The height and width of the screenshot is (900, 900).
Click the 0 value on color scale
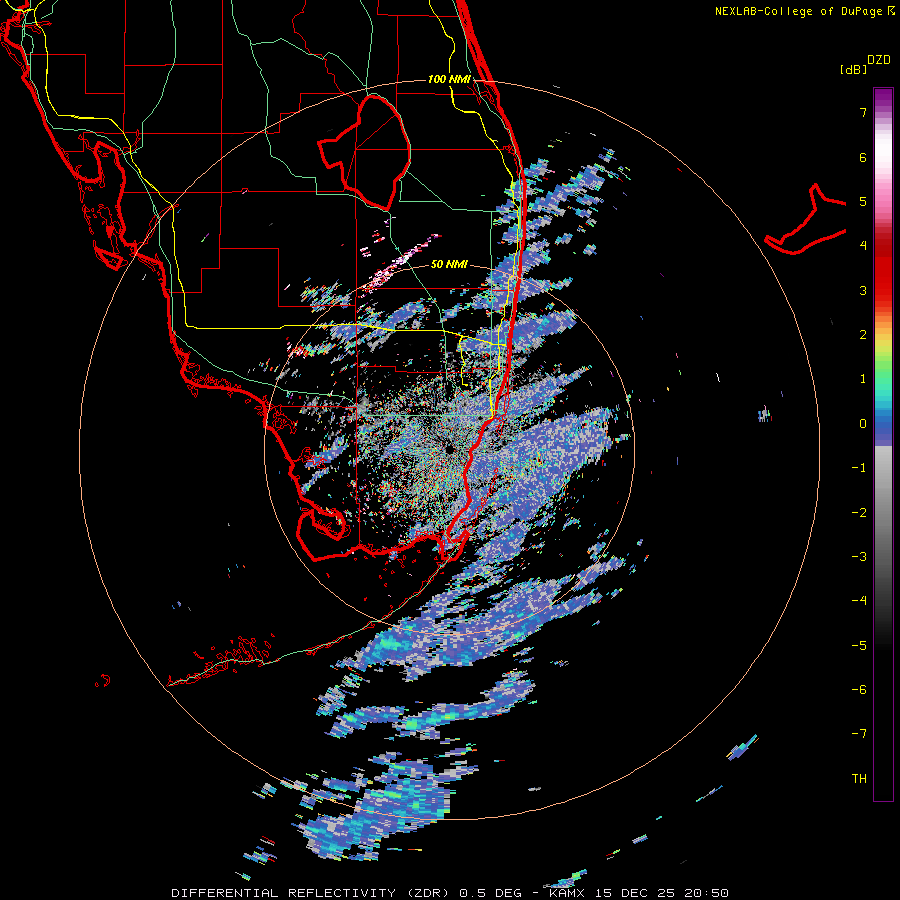863,424
